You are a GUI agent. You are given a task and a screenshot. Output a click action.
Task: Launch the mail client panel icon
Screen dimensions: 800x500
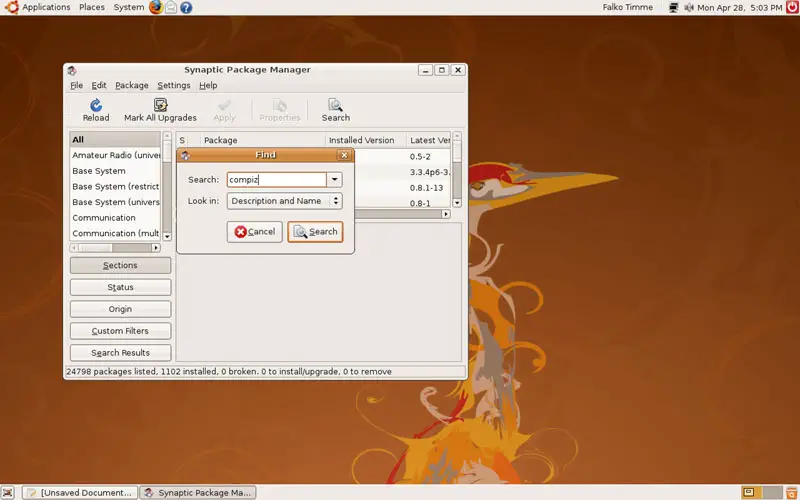pos(171,7)
